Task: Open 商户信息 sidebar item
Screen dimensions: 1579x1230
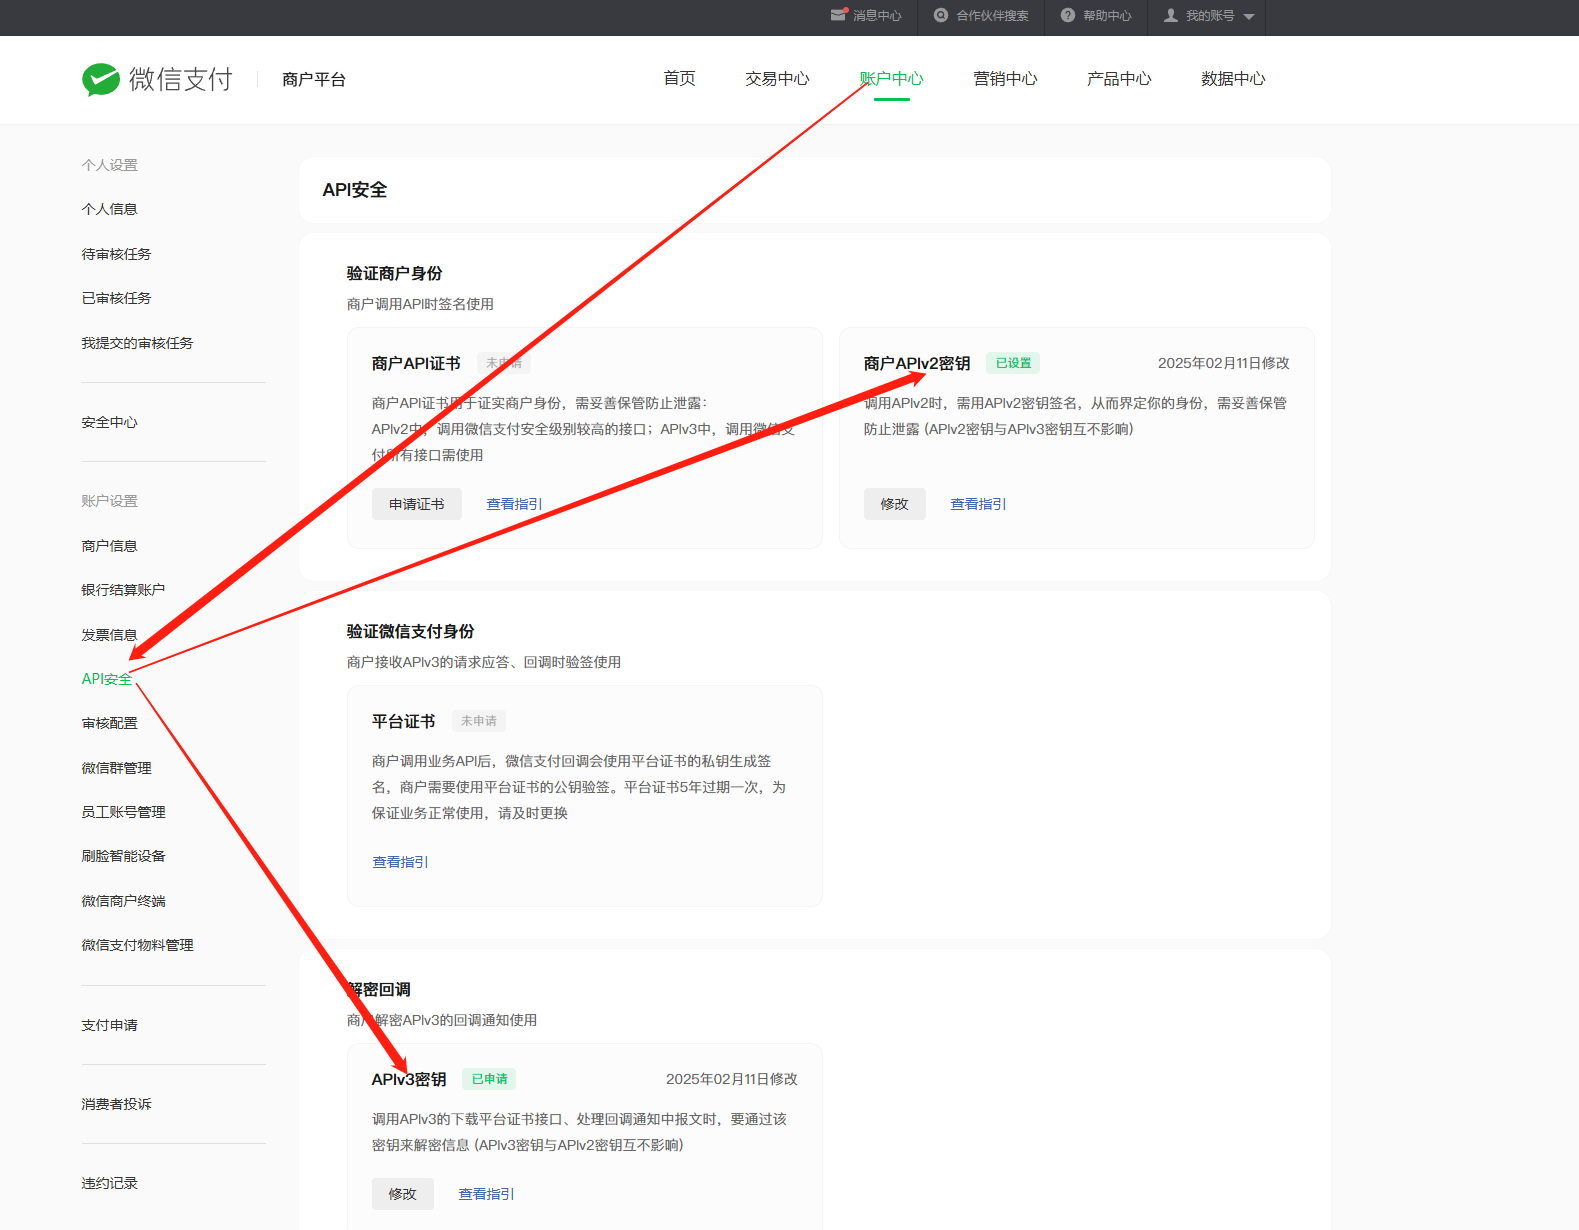Action: tap(110, 546)
